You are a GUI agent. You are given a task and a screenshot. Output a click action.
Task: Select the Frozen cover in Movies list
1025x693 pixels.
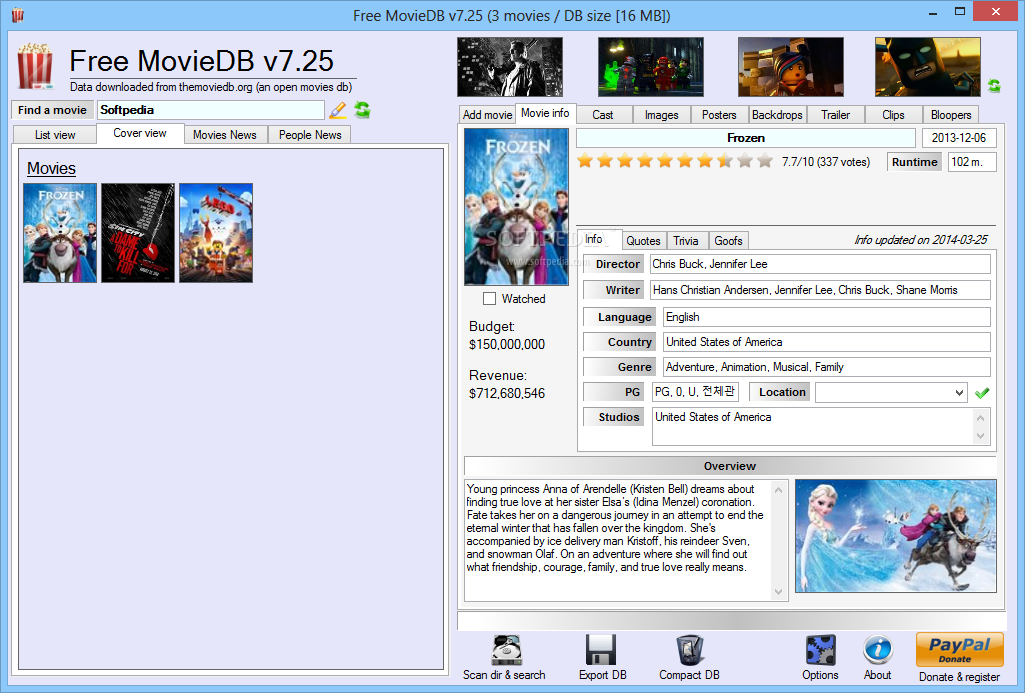[60, 233]
